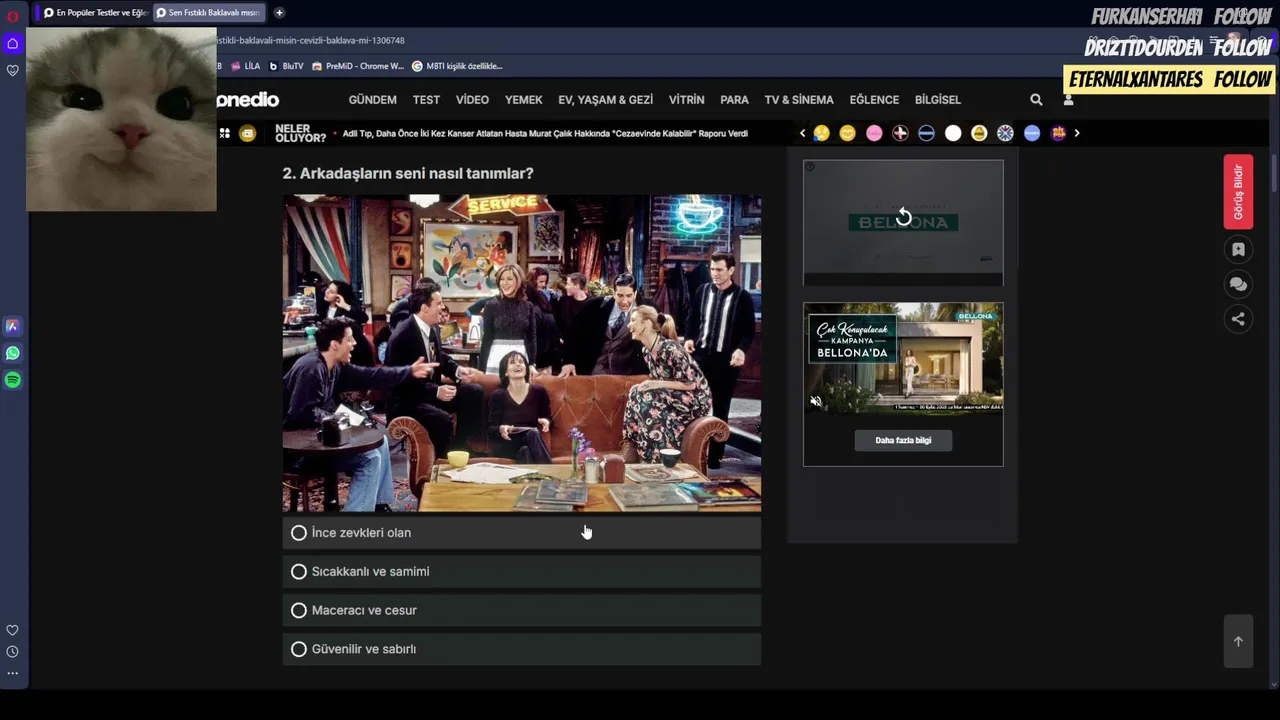The width and height of the screenshot is (1280, 720).
Task: Go to previous category icons with left chevron
Action: point(802,133)
